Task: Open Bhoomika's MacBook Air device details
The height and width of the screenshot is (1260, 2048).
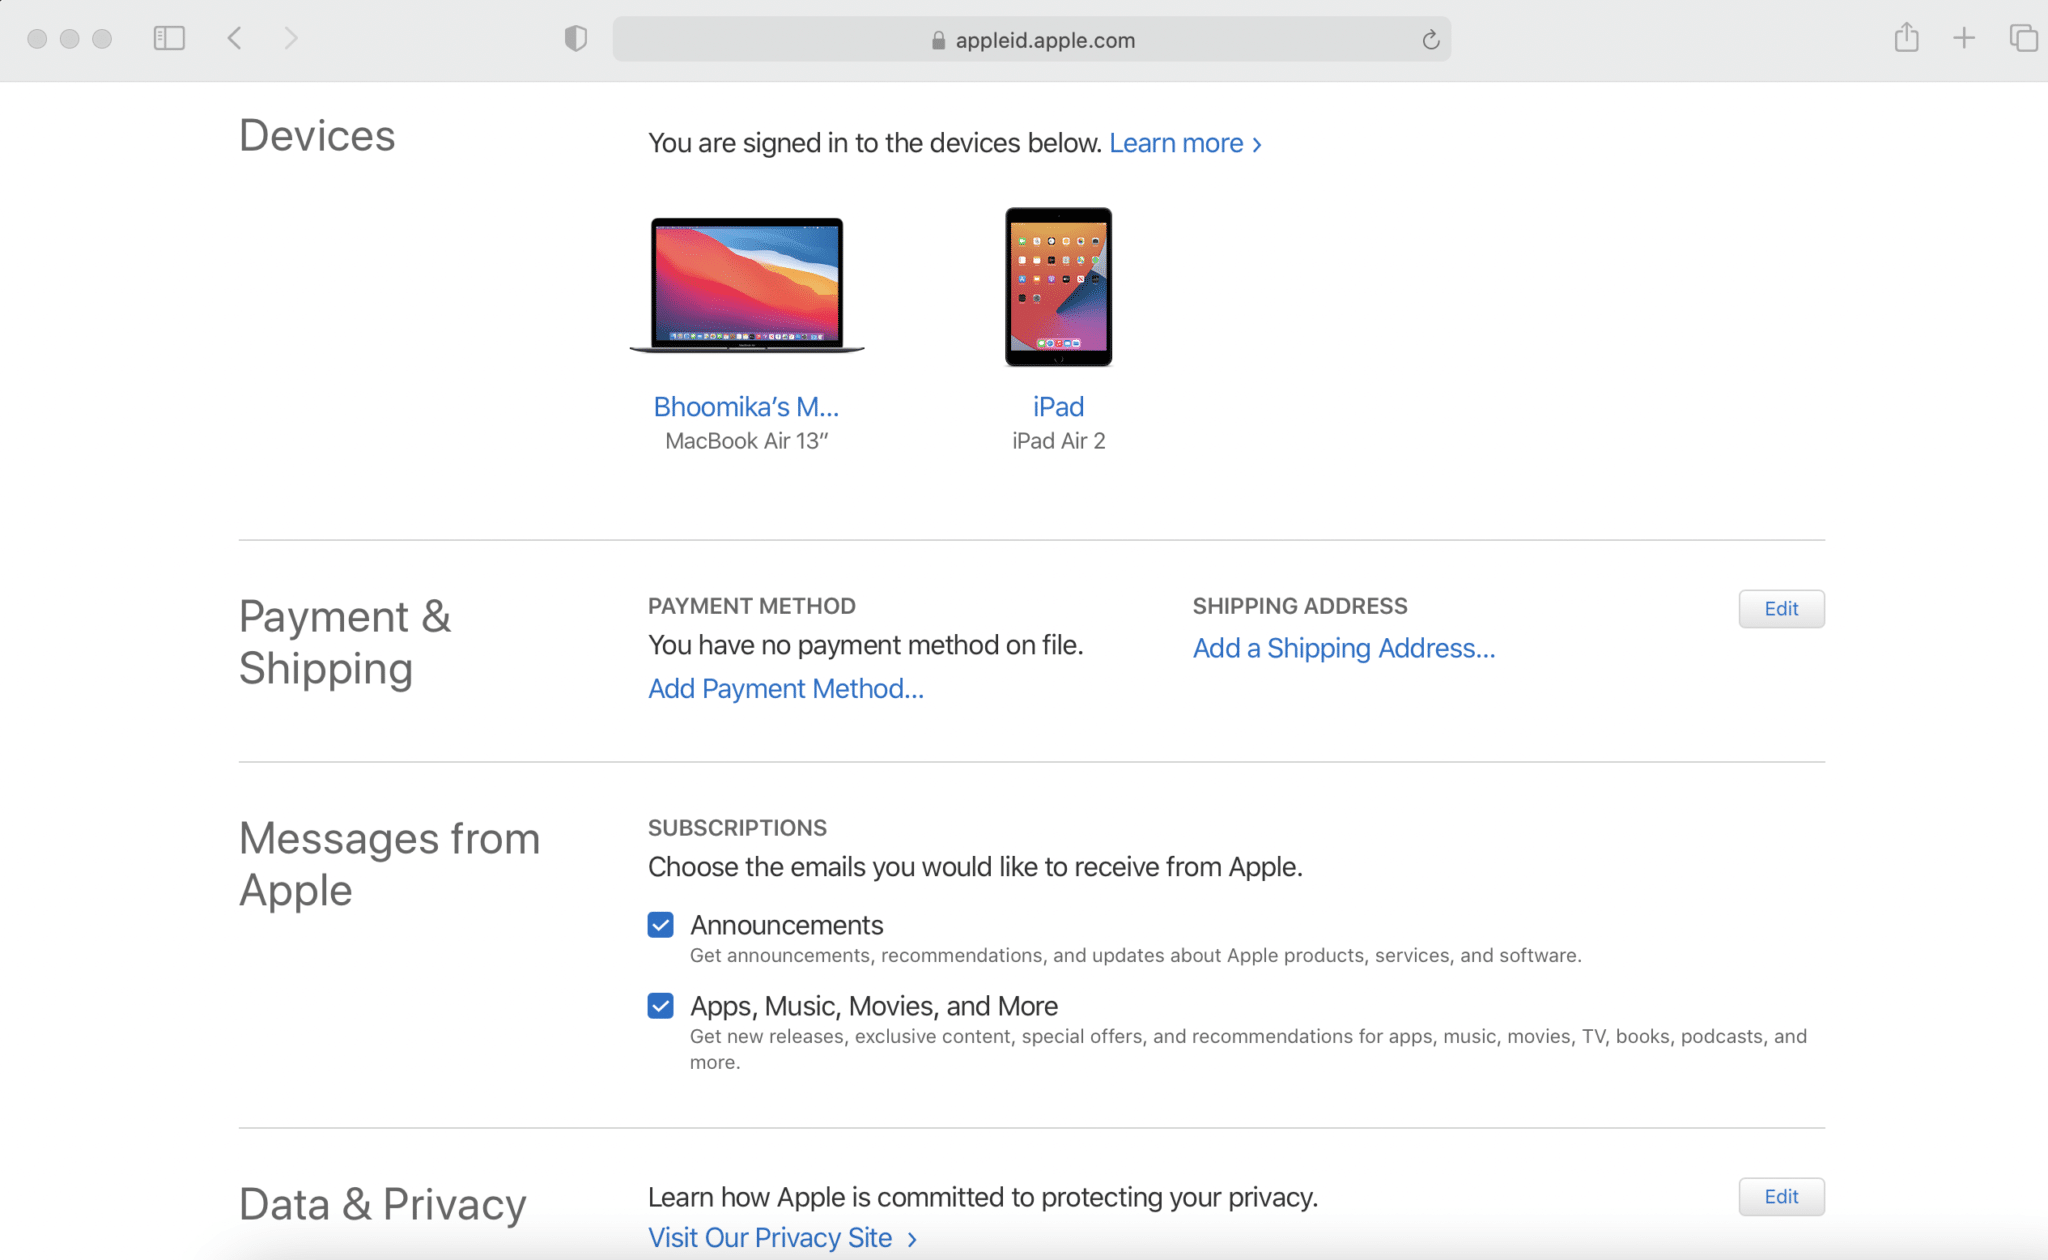Action: [746, 406]
